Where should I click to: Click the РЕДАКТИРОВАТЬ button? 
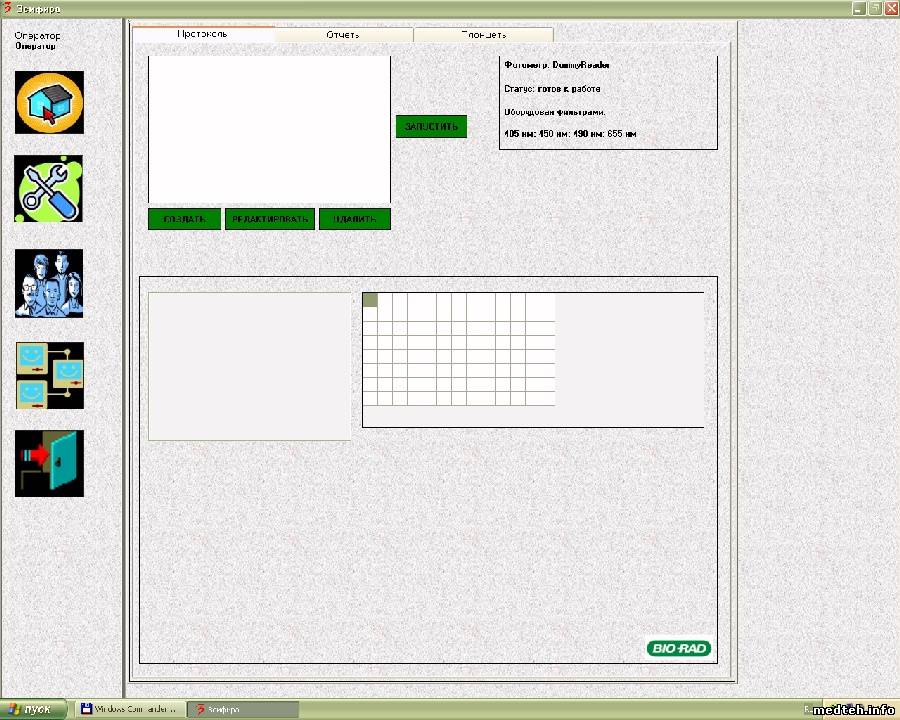click(x=270, y=219)
